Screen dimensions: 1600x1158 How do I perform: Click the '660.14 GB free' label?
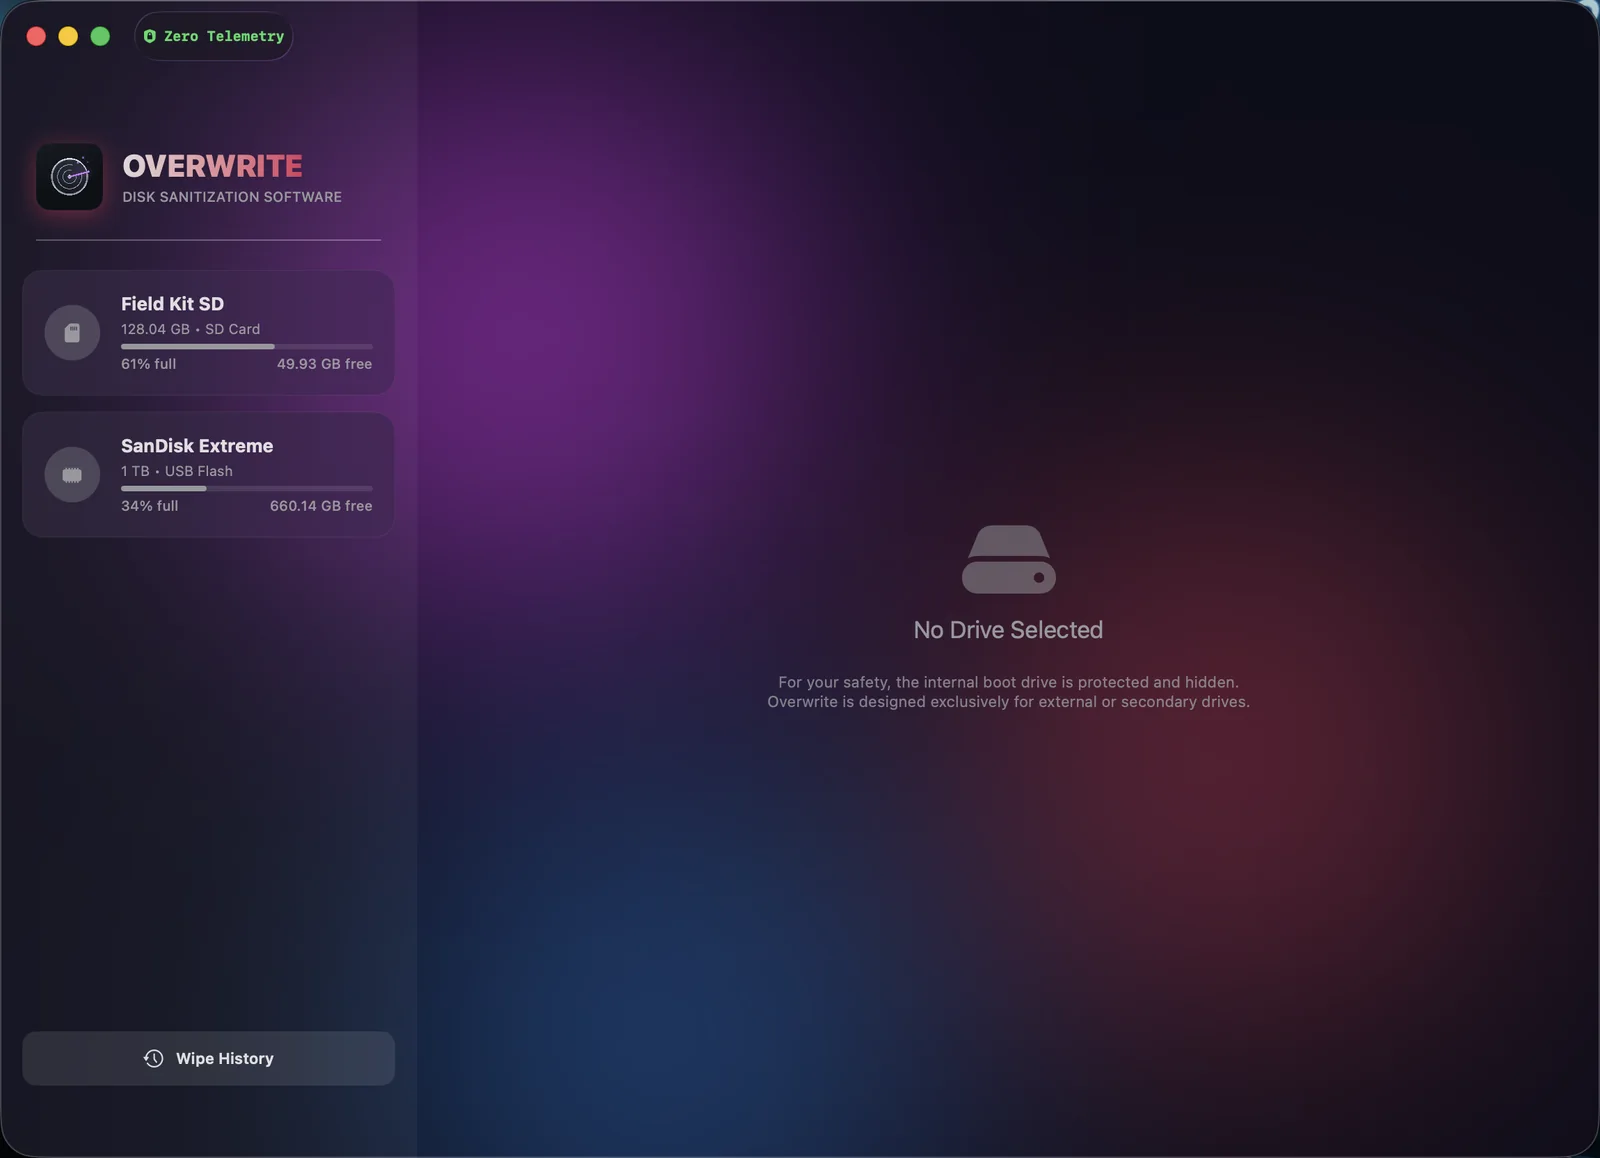321,506
